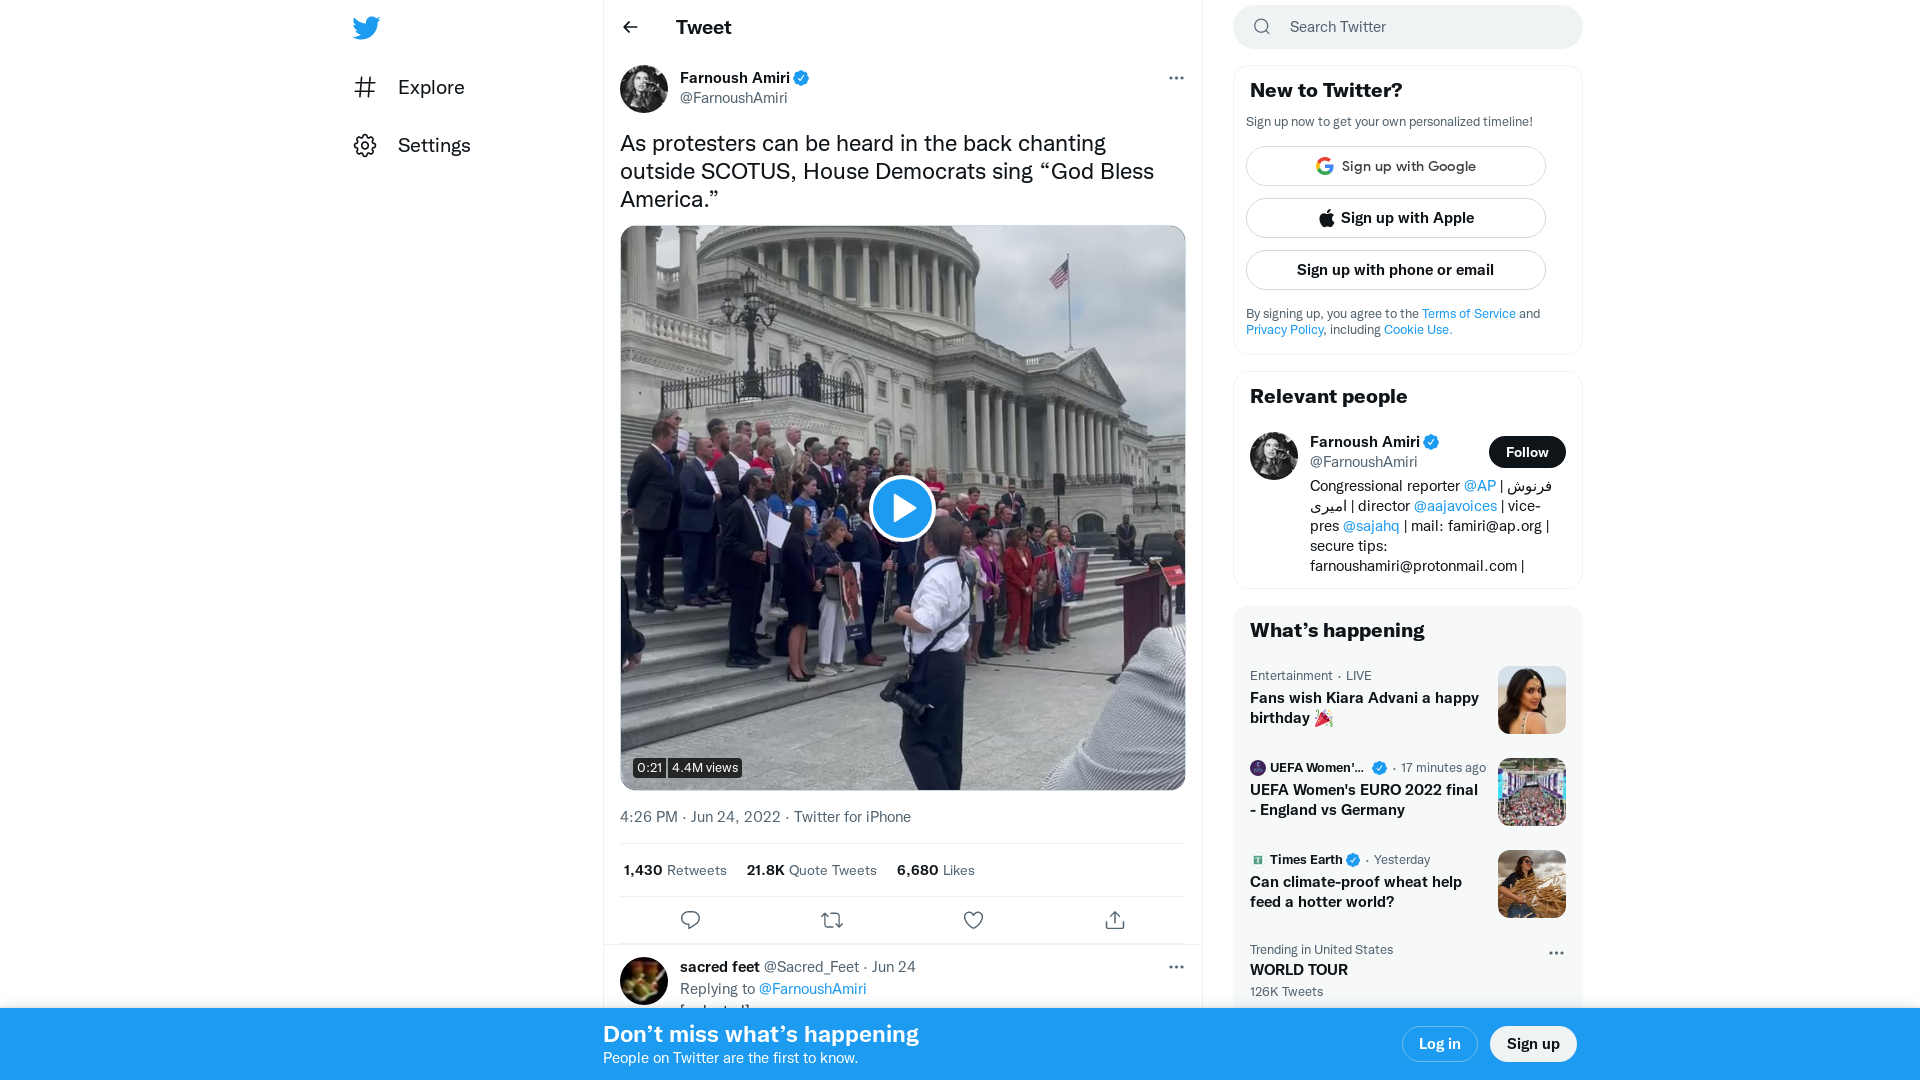Sign up with Google
The width and height of the screenshot is (1920, 1080).
click(x=1395, y=166)
